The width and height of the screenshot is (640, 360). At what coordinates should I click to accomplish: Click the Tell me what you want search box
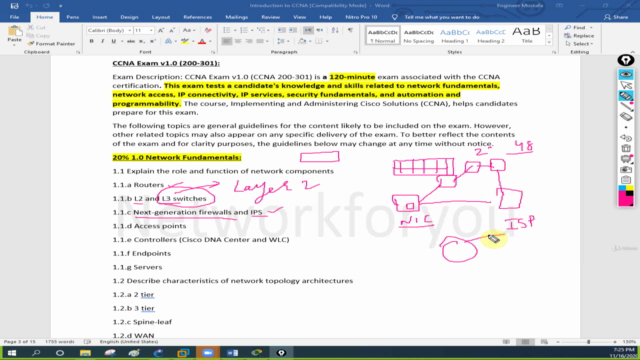tap(442, 17)
